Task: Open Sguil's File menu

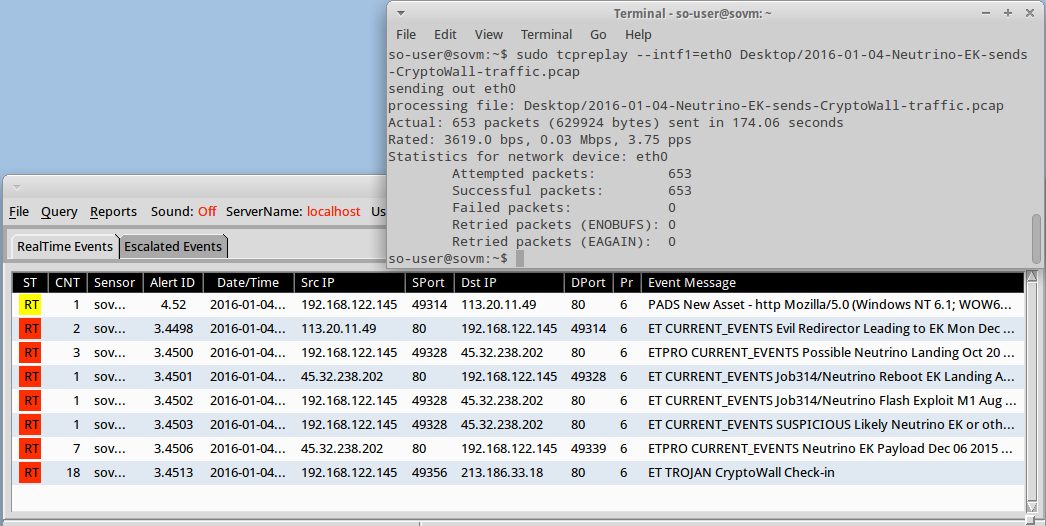Action: point(19,212)
